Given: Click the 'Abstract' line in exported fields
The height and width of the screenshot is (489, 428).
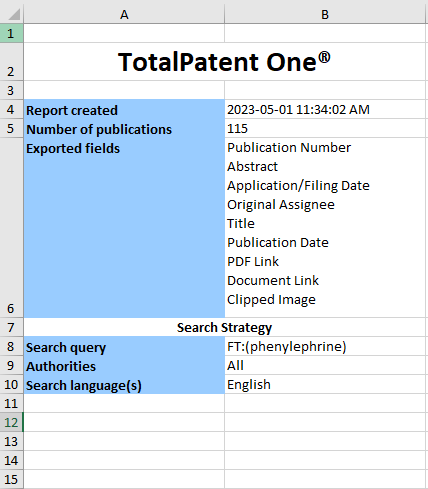Looking at the screenshot, I should [252, 166].
